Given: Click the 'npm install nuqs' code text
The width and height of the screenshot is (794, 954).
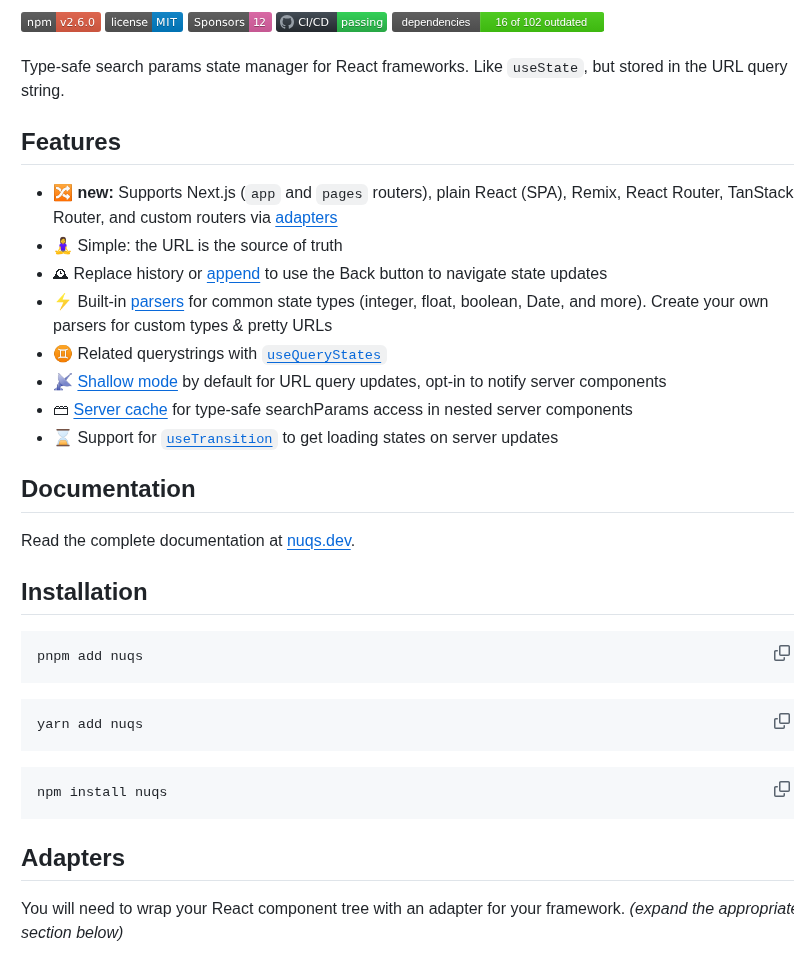Looking at the screenshot, I should 102,793.
